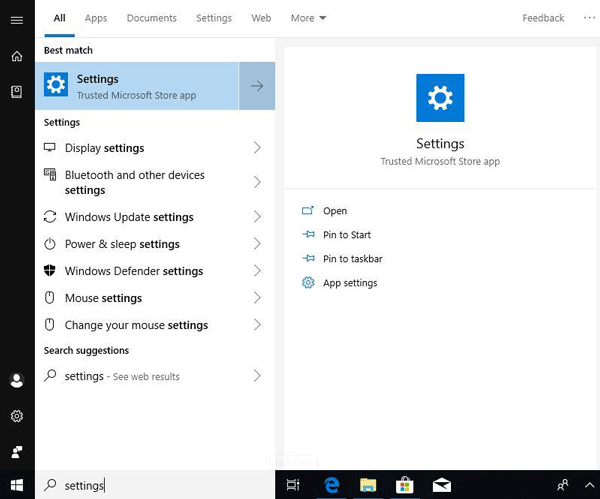Click the search box containing settings
Screen dimensions: 600x499
click(x=155, y=485)
